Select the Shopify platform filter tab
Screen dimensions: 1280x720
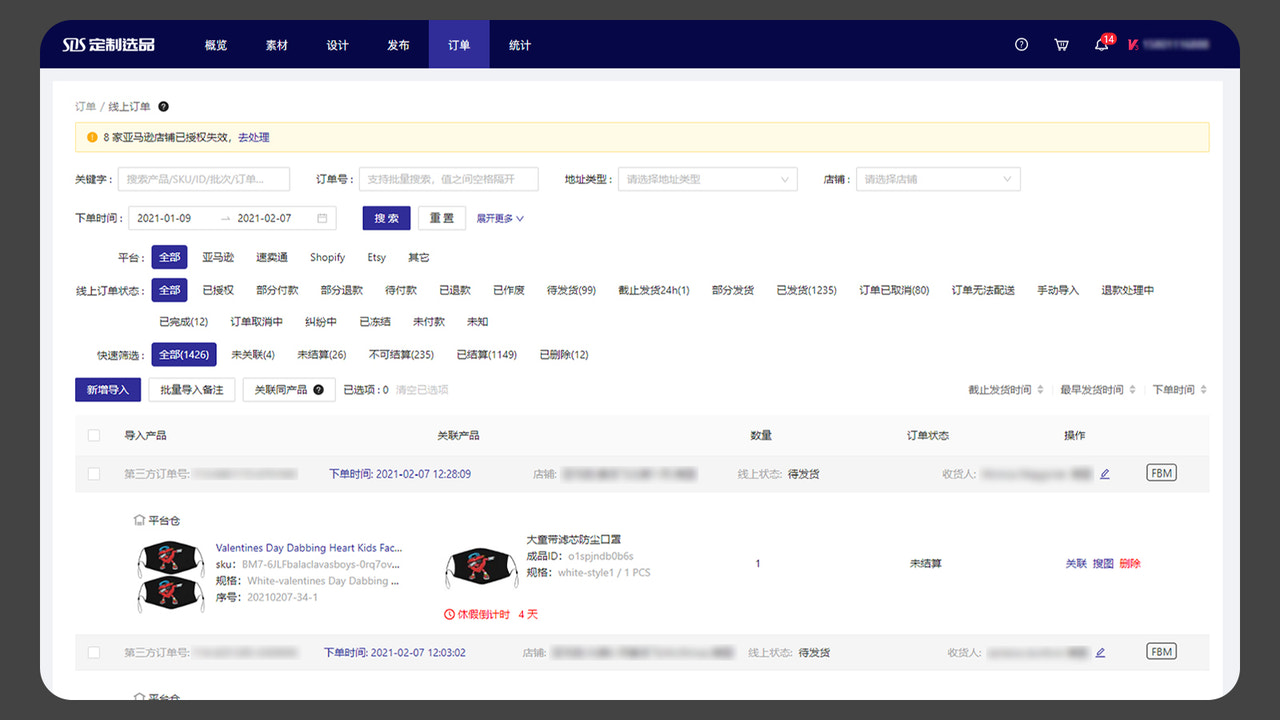[x=327, y=257]
